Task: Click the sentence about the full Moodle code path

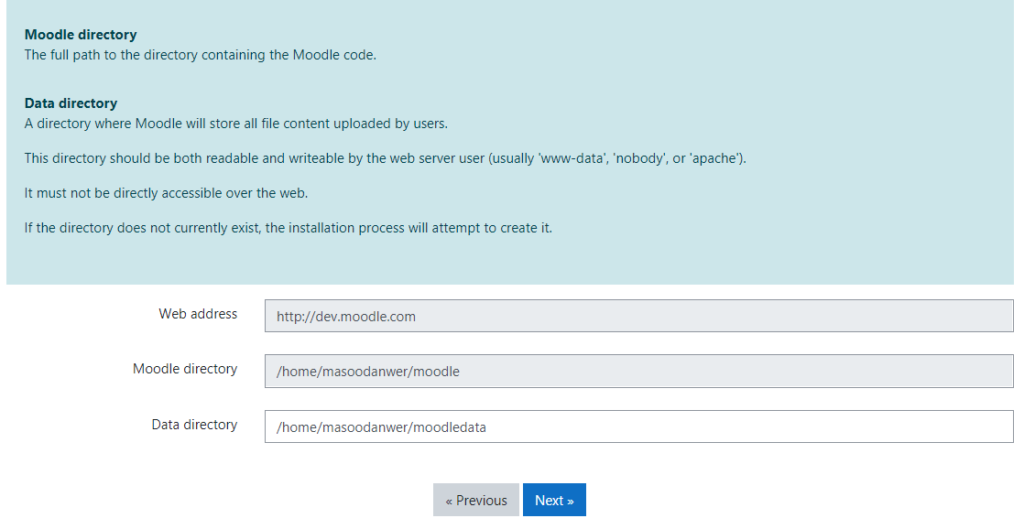Action: click(200, 55)
